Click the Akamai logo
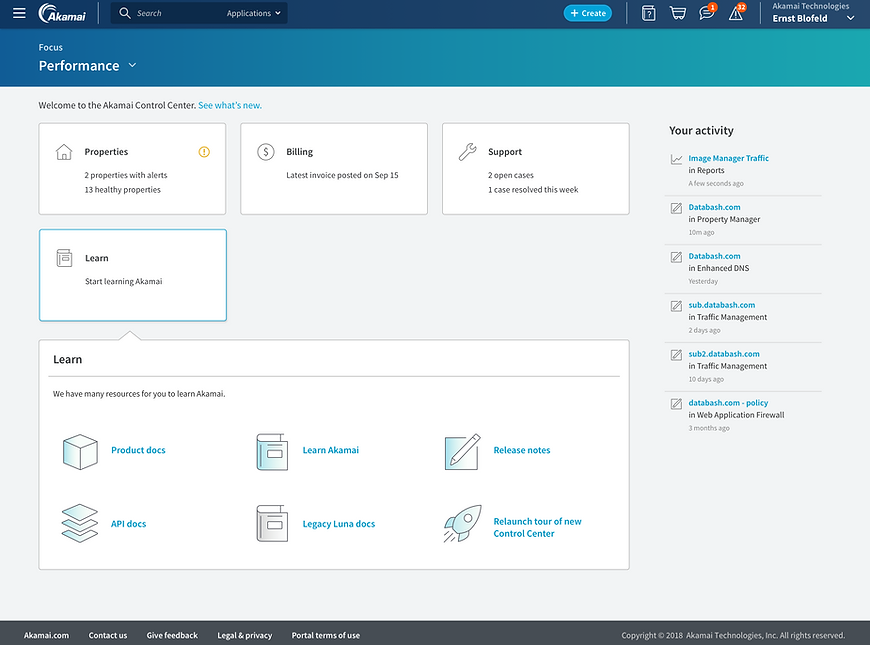The image size is (870, 645). [62, 13]
